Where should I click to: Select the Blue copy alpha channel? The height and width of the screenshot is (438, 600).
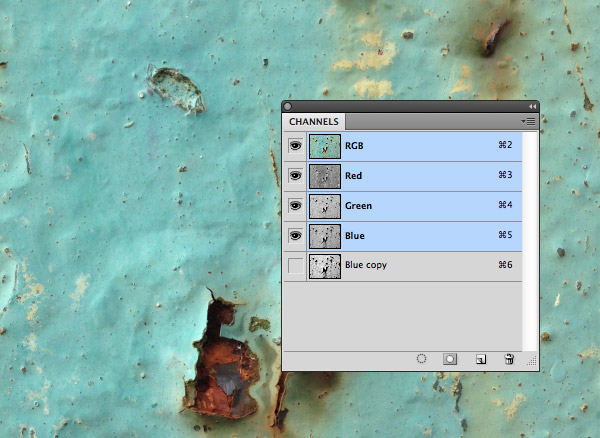366,266
